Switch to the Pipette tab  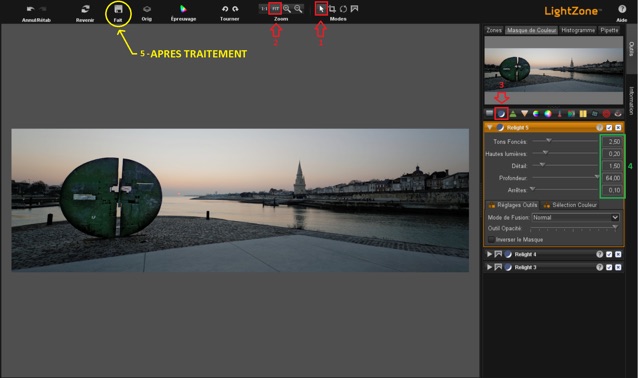coord(609,30)
